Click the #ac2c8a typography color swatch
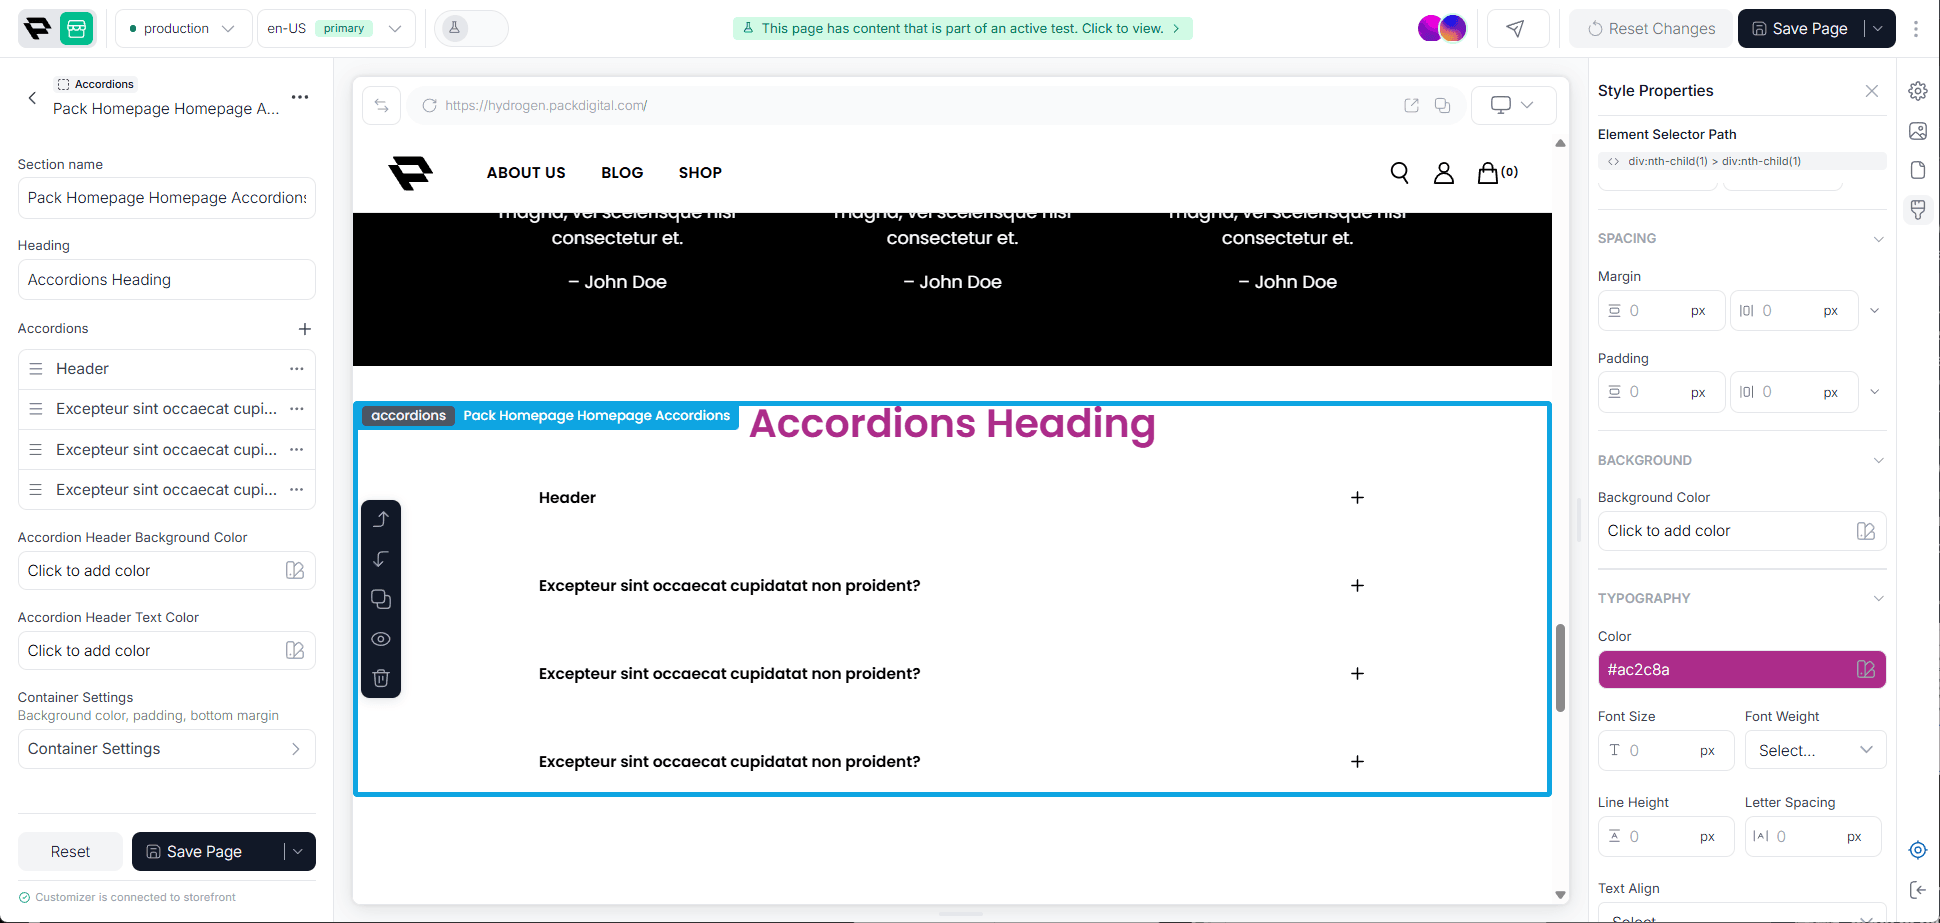1940x923 pixels. [1741, 670]
